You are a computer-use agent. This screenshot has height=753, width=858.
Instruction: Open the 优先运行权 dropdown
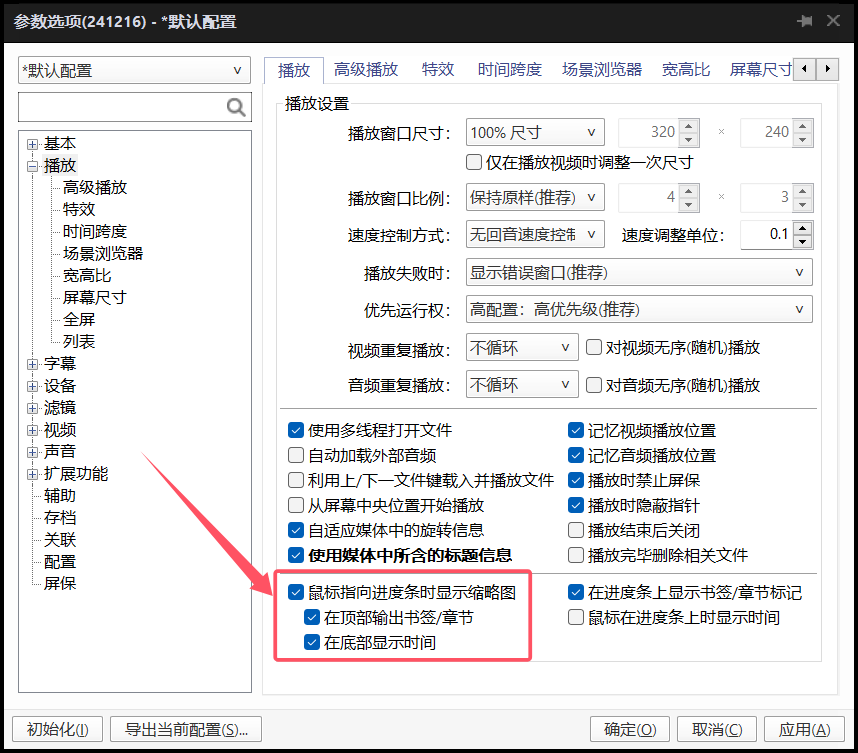point(639,310)
